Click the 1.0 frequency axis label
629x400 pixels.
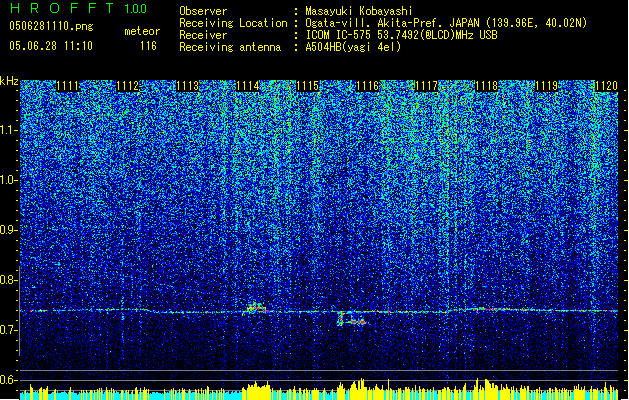point(9,180)
